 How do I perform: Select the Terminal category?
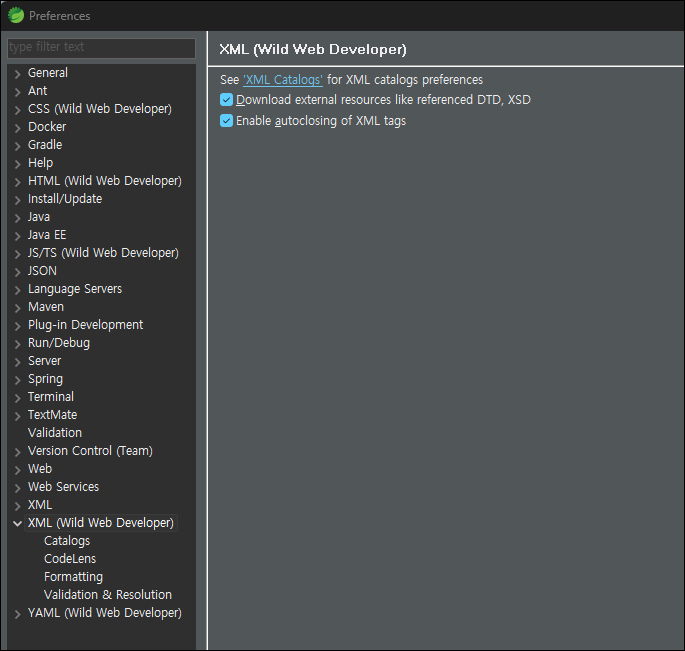(x=51, y=397)
